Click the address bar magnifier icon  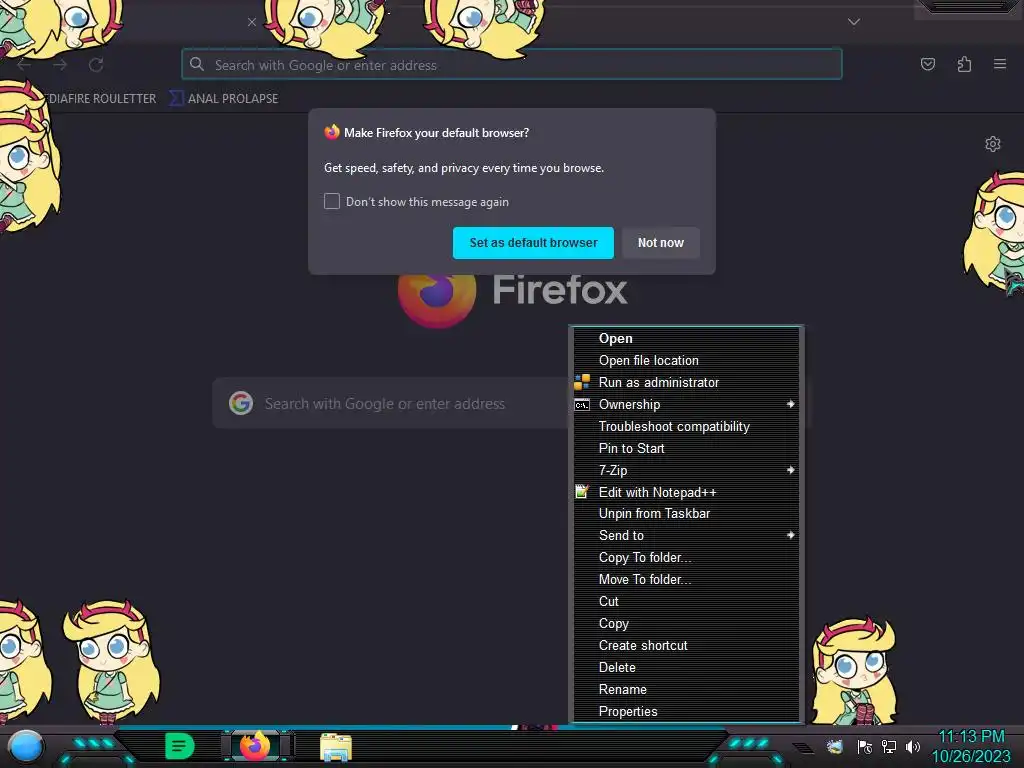coord(197,64)
